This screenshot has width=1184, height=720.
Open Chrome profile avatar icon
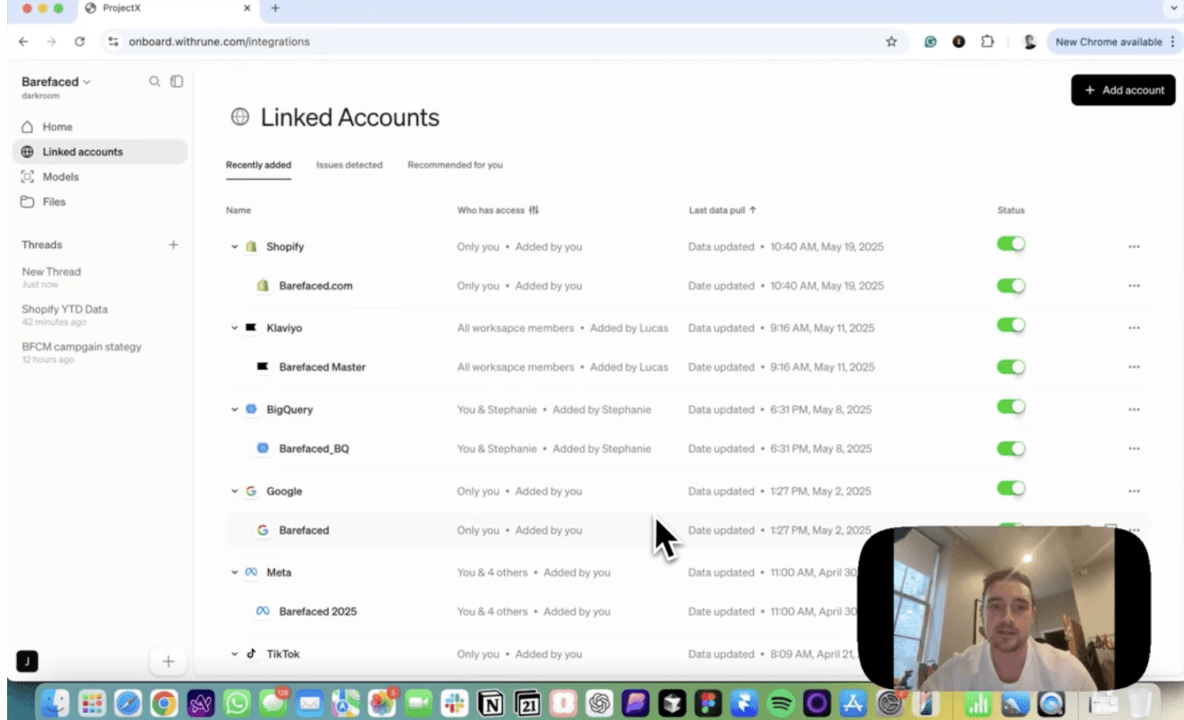(x=1029, y=42)
